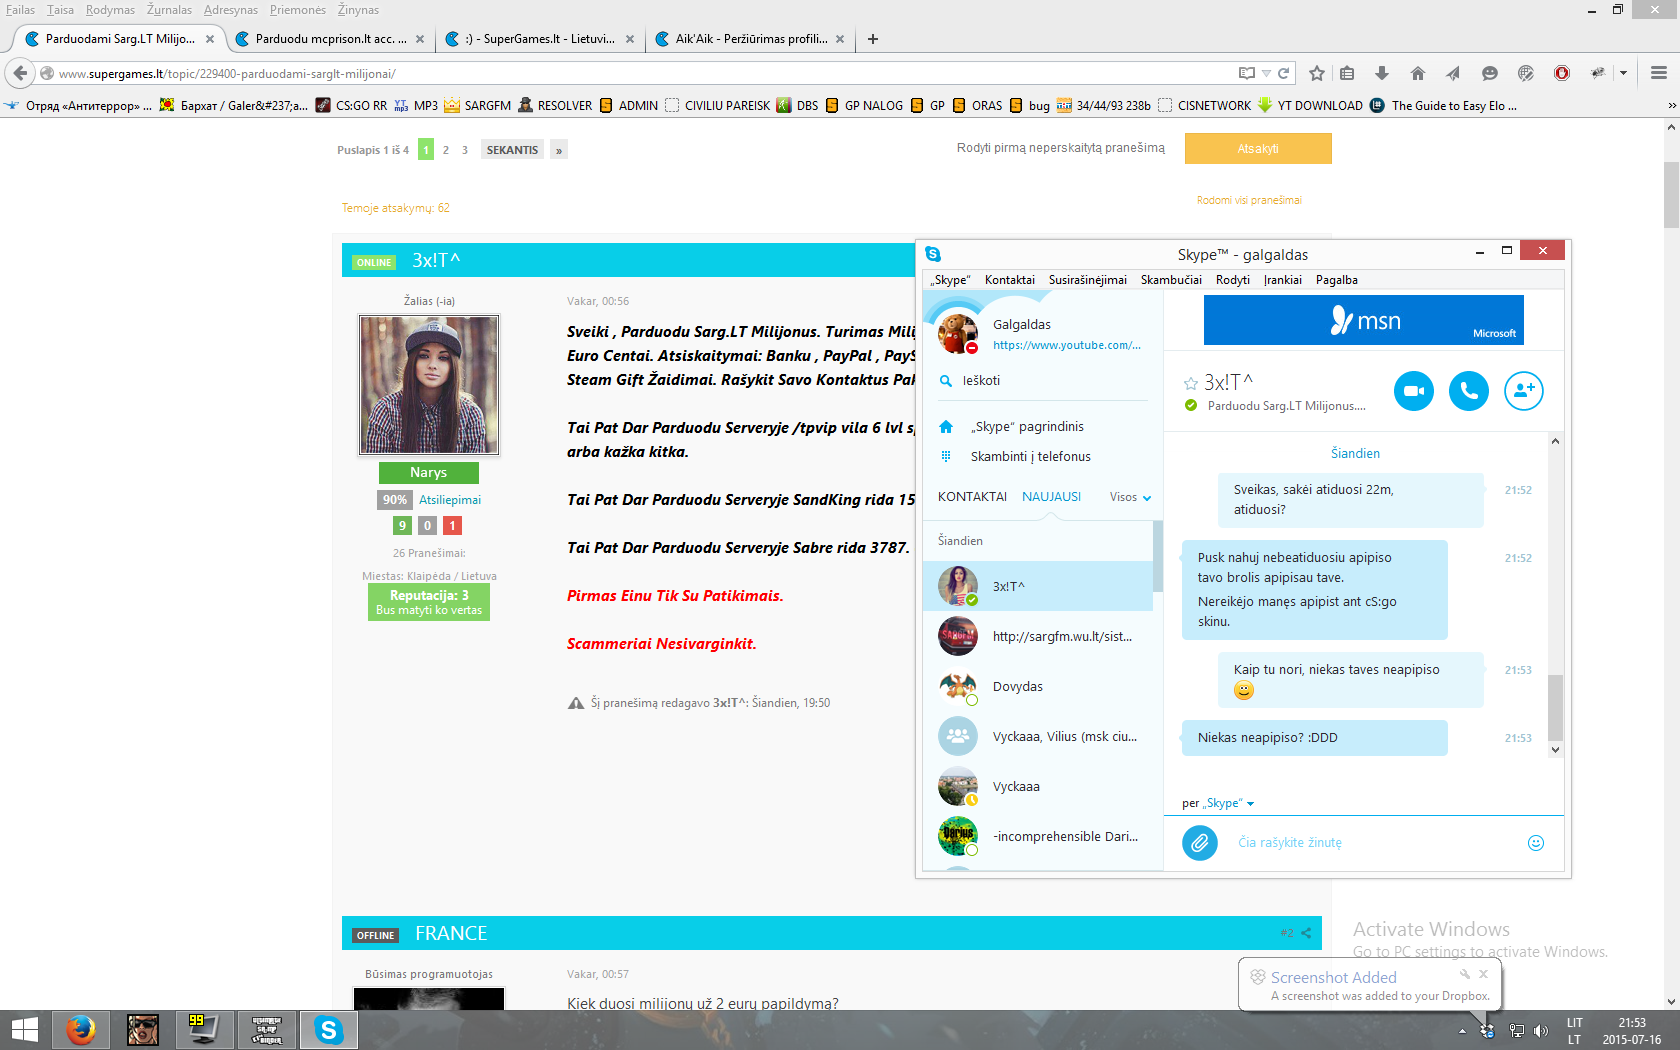Add people to this Skype conversation
The width and height of the screenshot is (1680, 1050).
pos(1524,391)
